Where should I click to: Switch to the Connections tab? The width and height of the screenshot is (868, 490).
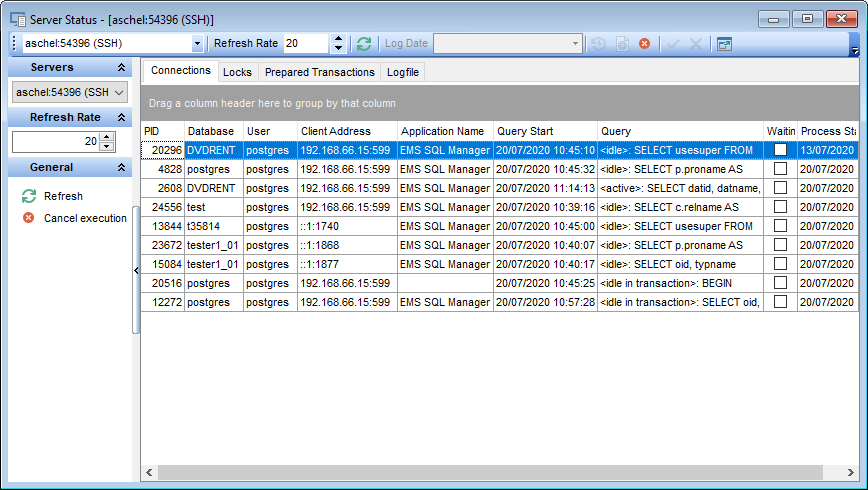180,71
